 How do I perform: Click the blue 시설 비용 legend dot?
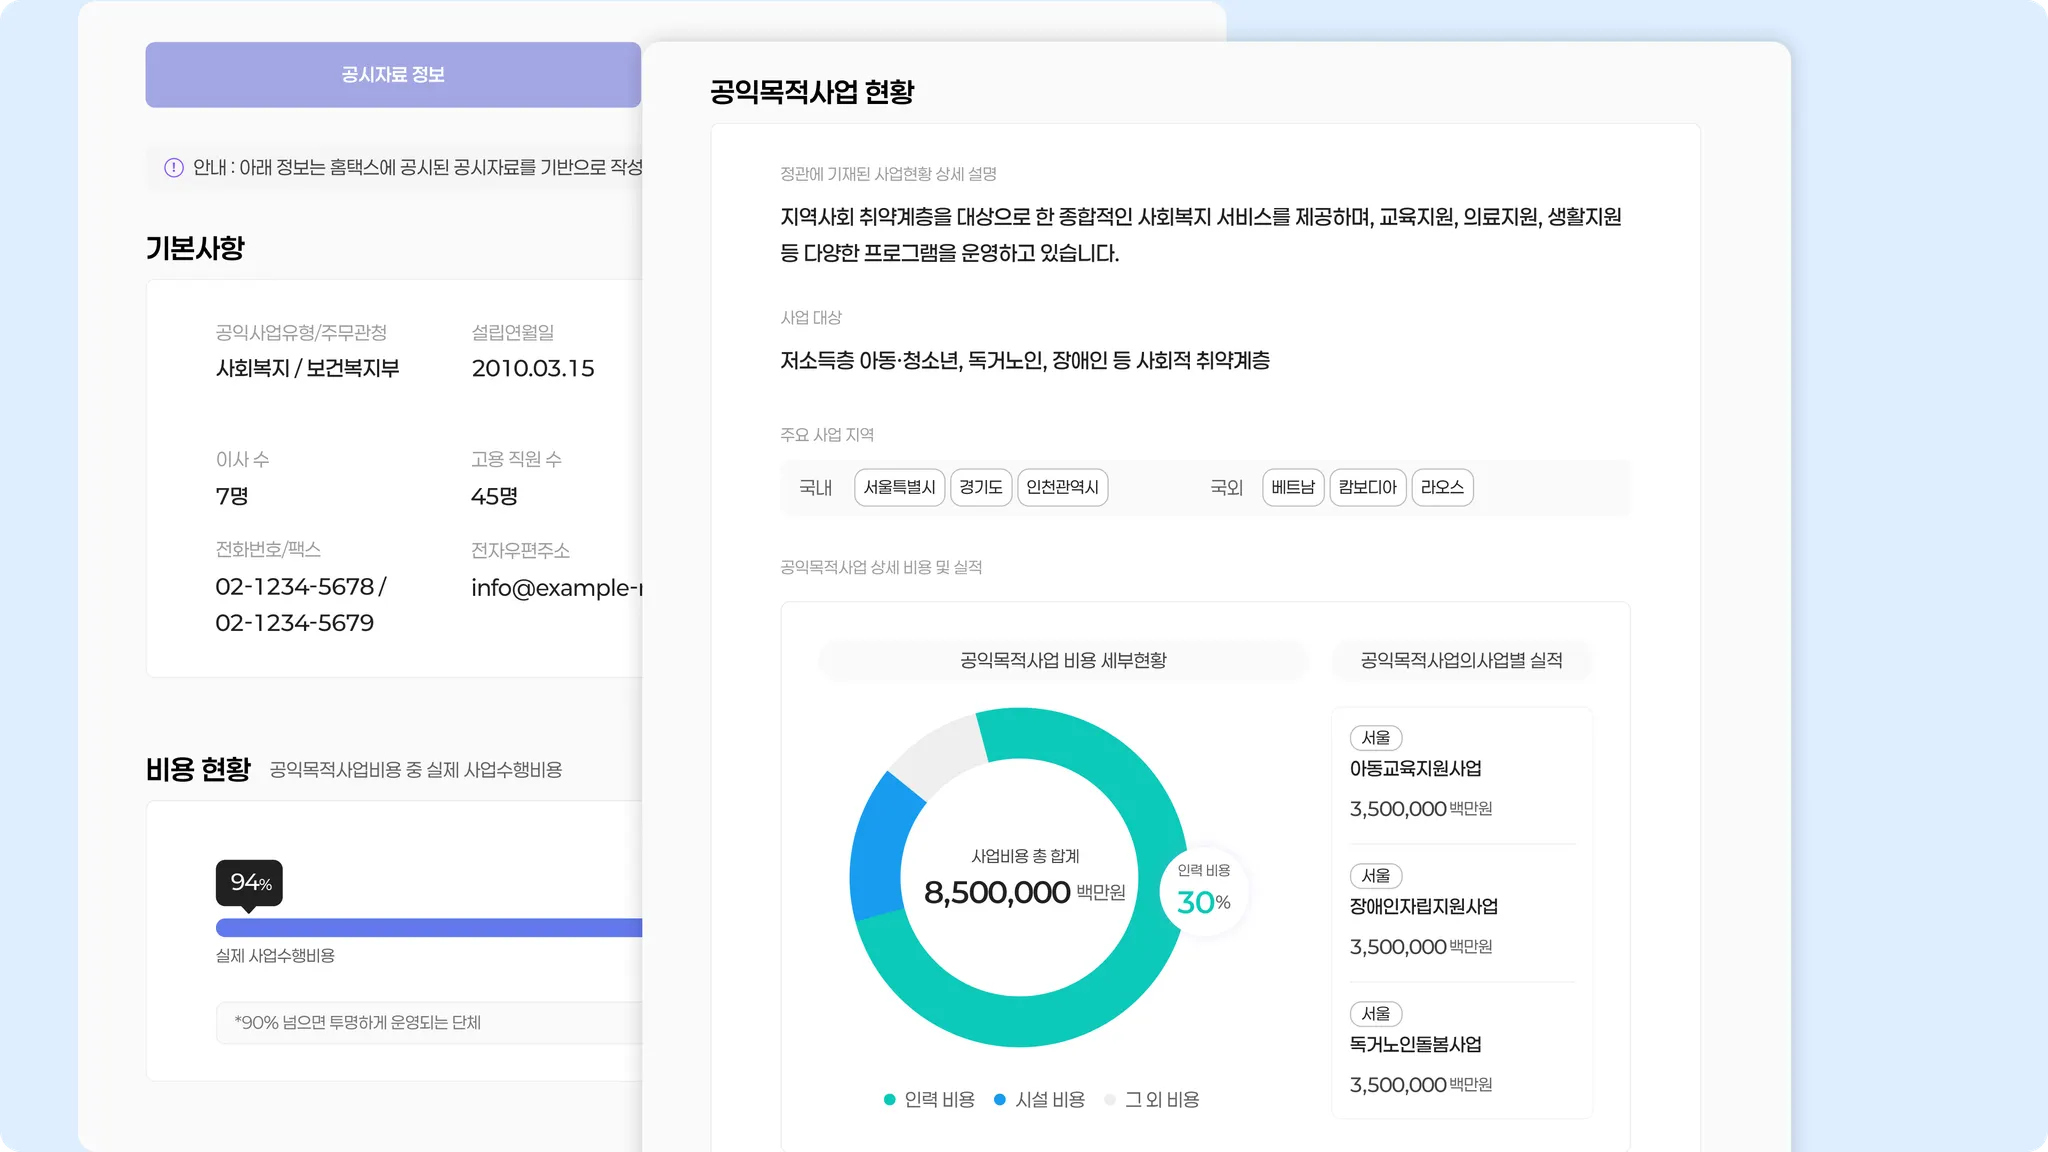(x=999, y=1100)
